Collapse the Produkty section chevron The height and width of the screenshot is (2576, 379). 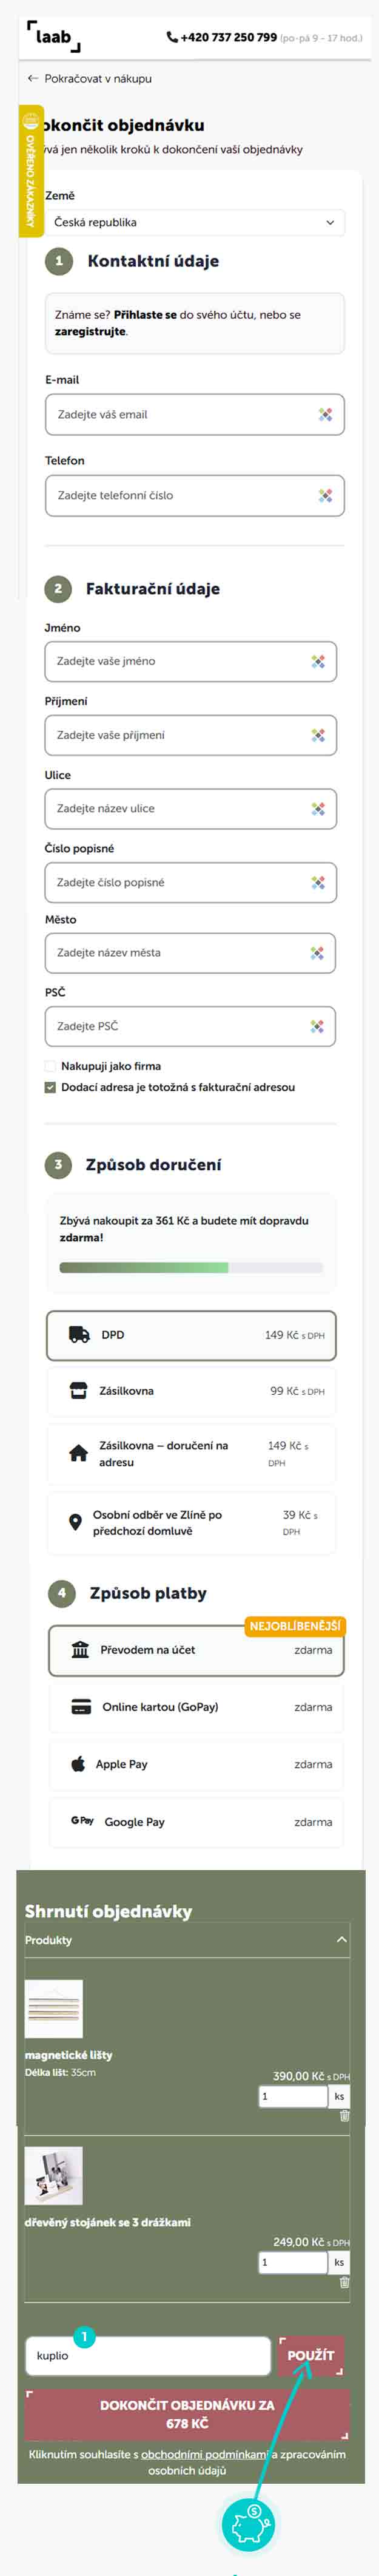coord(341,1939)
